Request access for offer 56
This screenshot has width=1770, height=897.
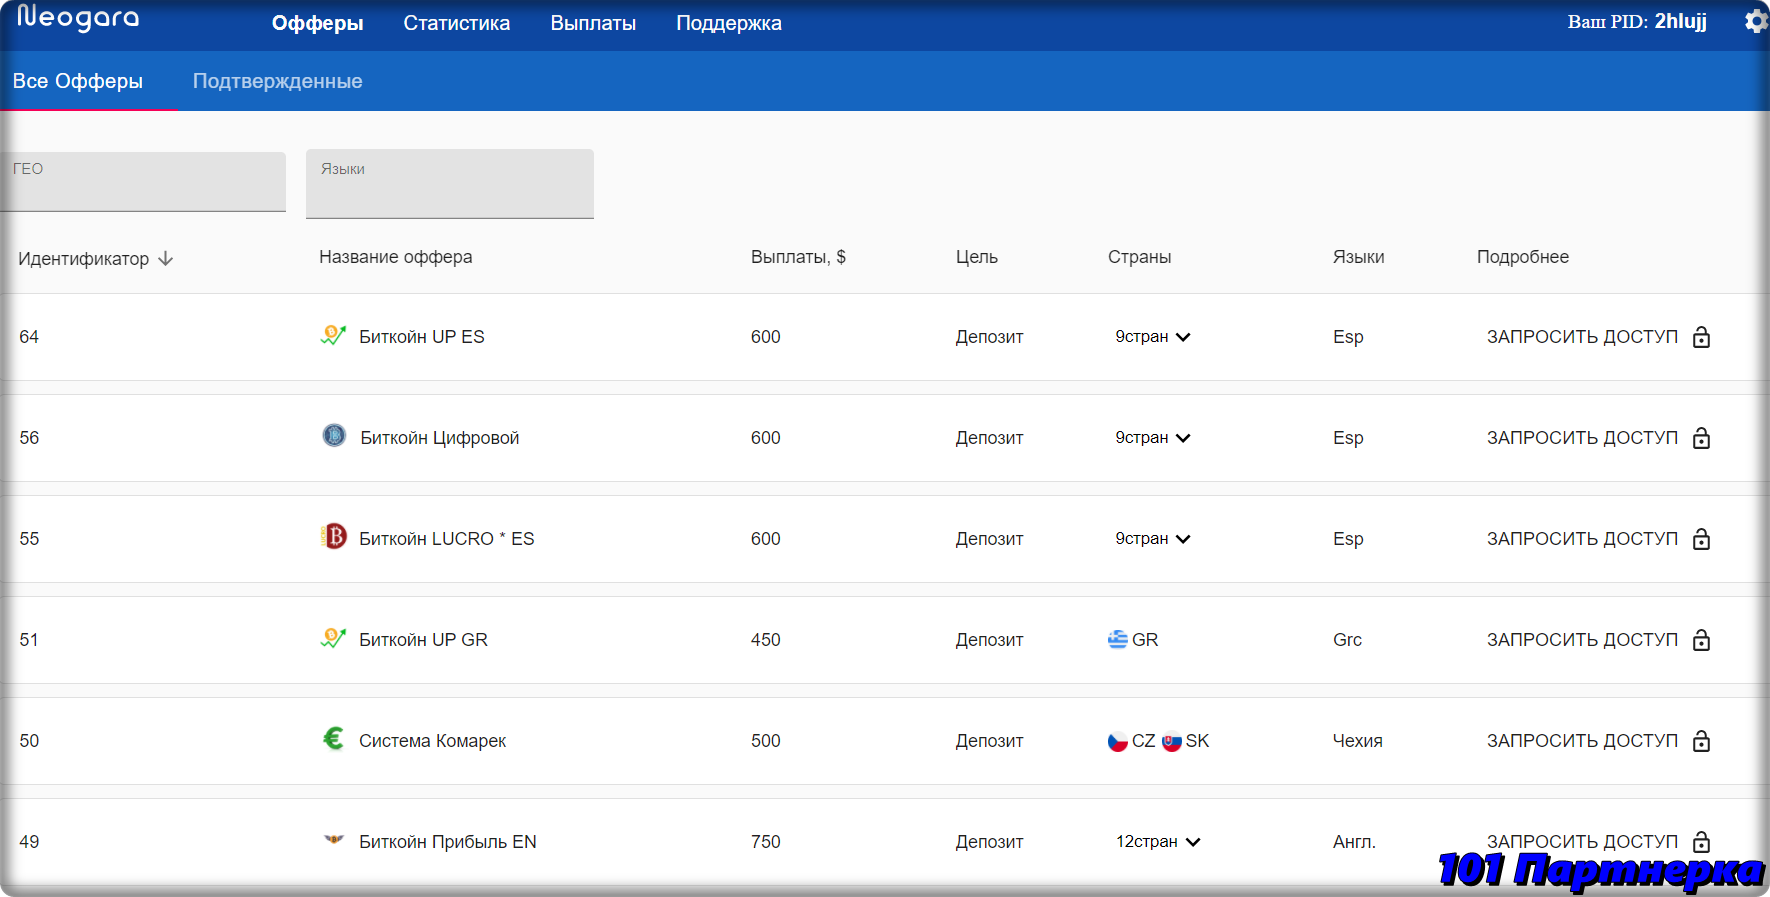[1582, 438]
